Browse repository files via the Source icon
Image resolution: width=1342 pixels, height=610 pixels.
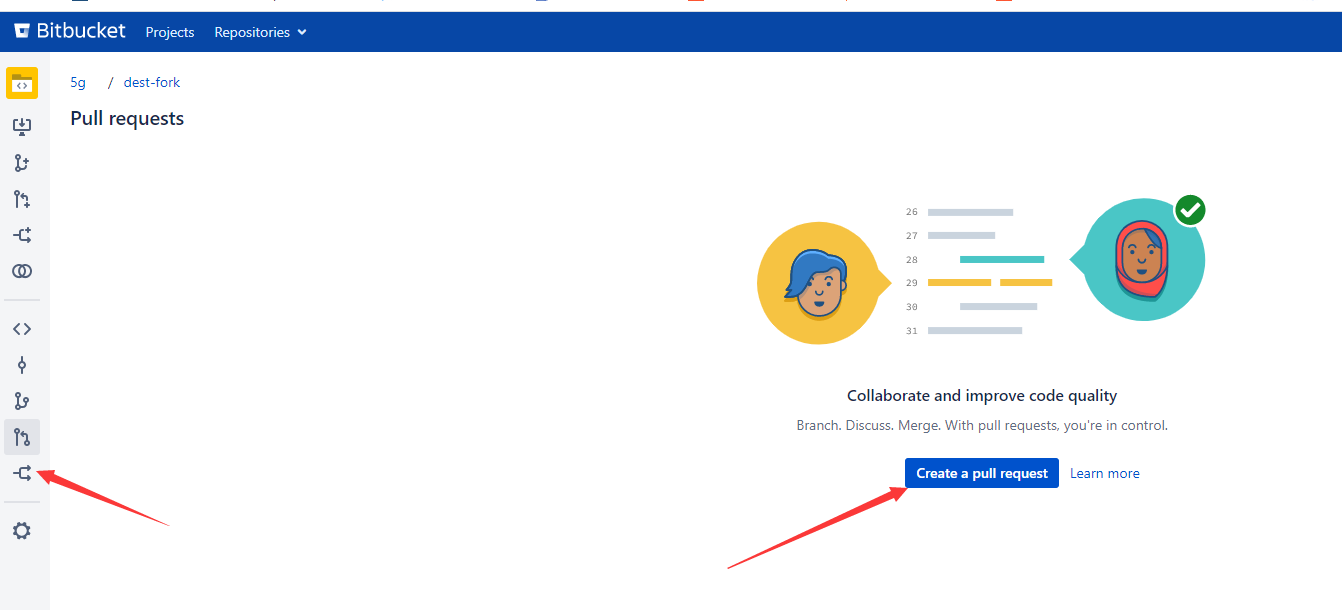coord(22,328)
